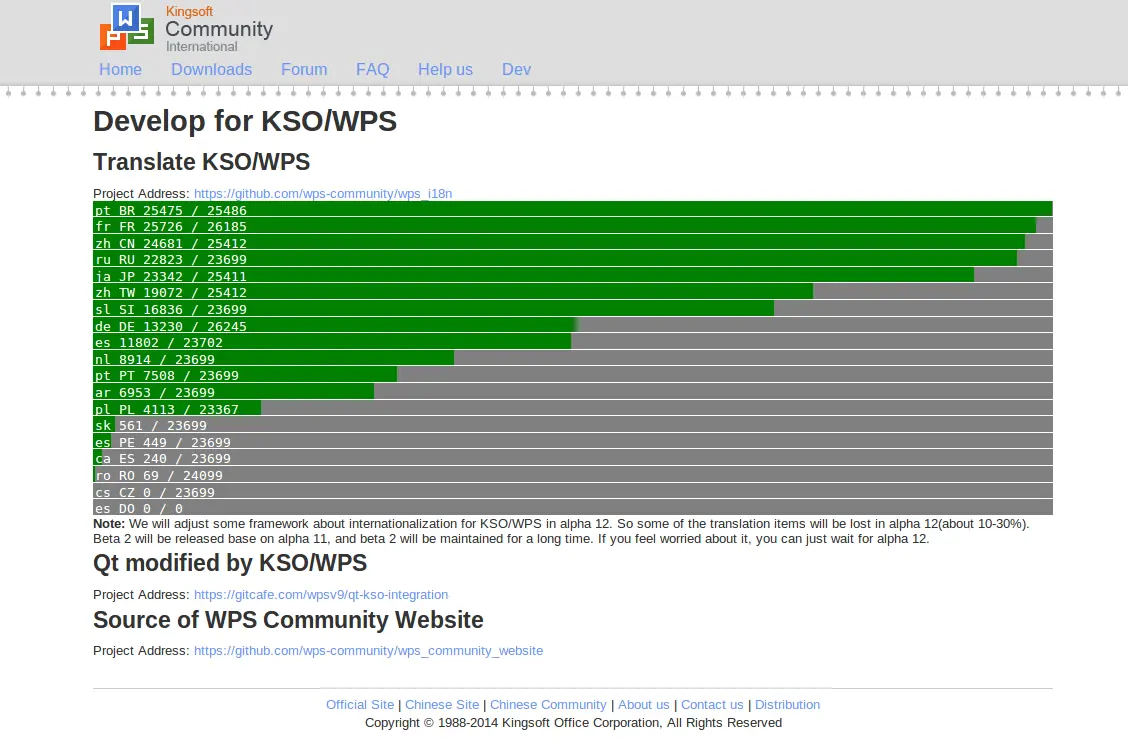
Task: Click the pt BR 25475 / 25486 progress bar
Action: [x=573, y=209]
